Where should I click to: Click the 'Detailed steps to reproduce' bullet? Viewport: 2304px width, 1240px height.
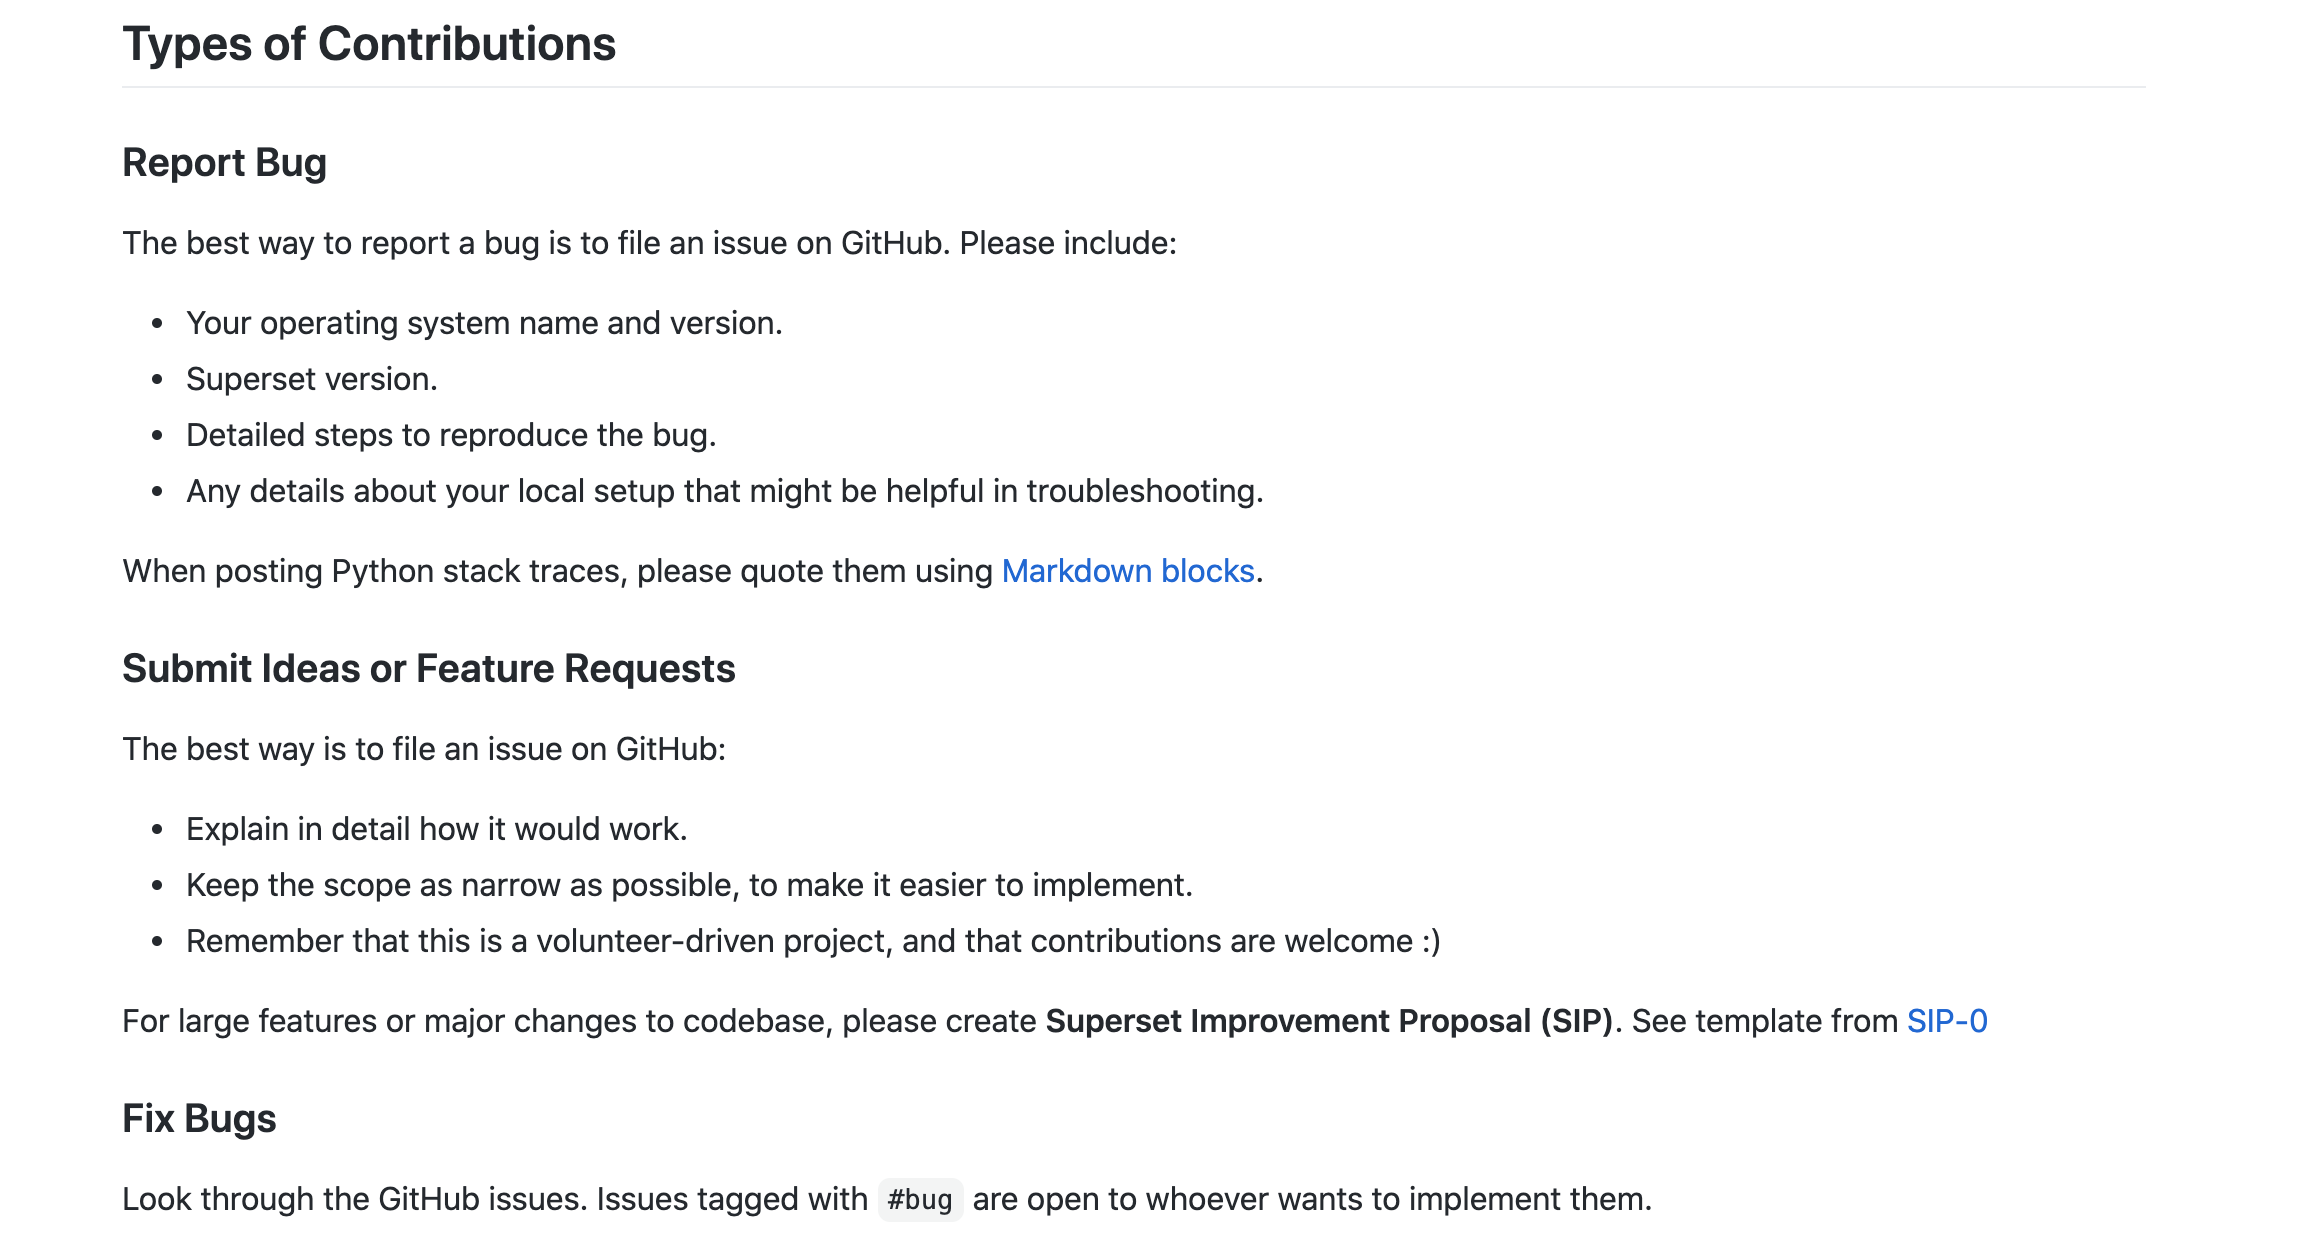tap(451, 435)
